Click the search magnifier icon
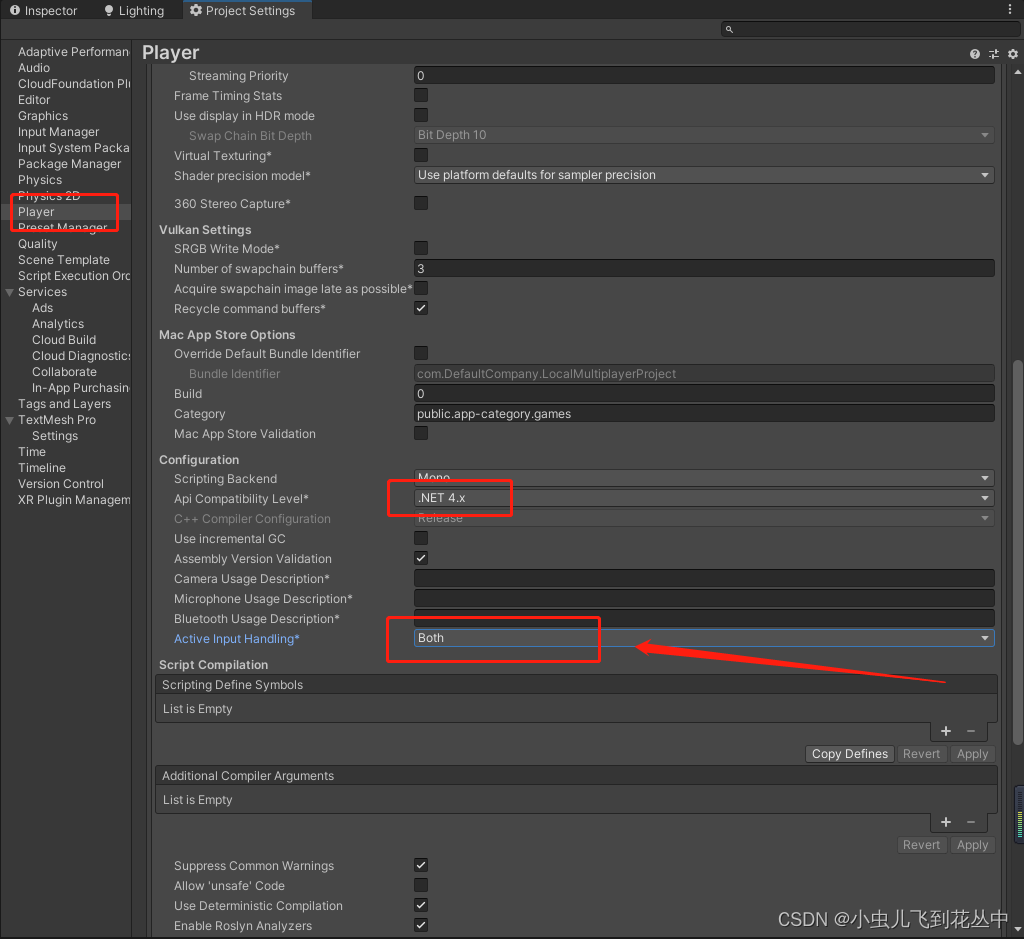This screenshot has height=939, width=1024. click(x=729, y=29)
